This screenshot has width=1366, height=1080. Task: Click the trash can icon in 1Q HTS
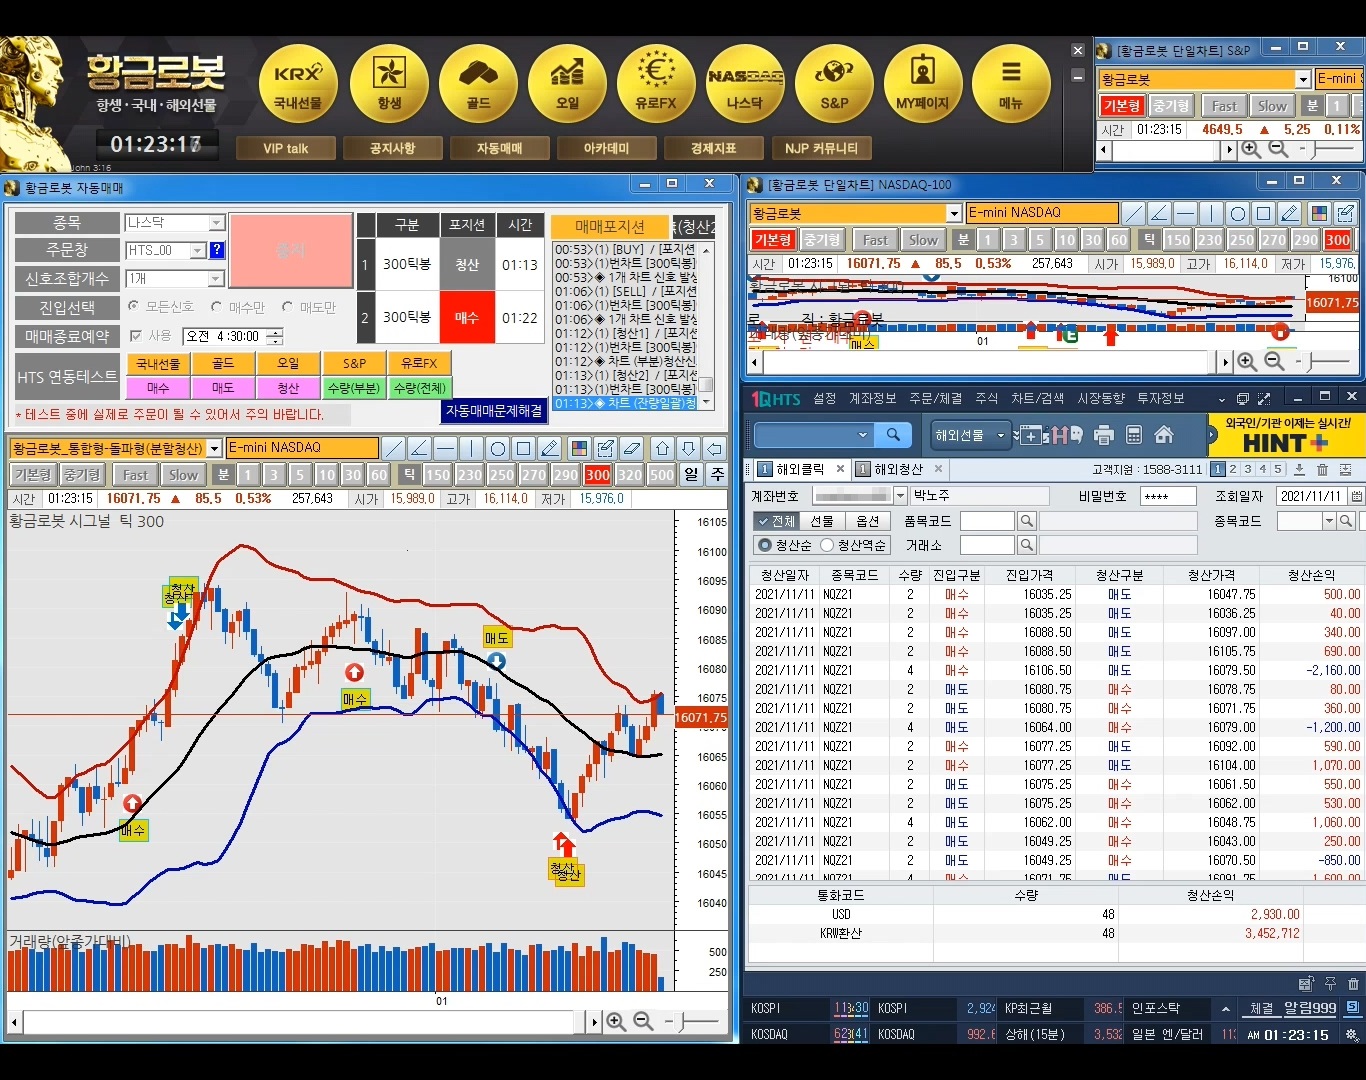[x=1322, y=470]
